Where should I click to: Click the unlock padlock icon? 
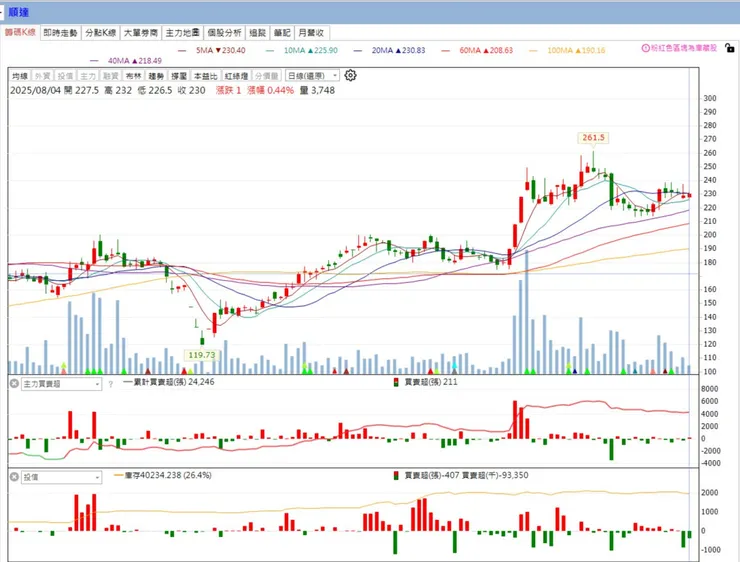pos(730,48)
